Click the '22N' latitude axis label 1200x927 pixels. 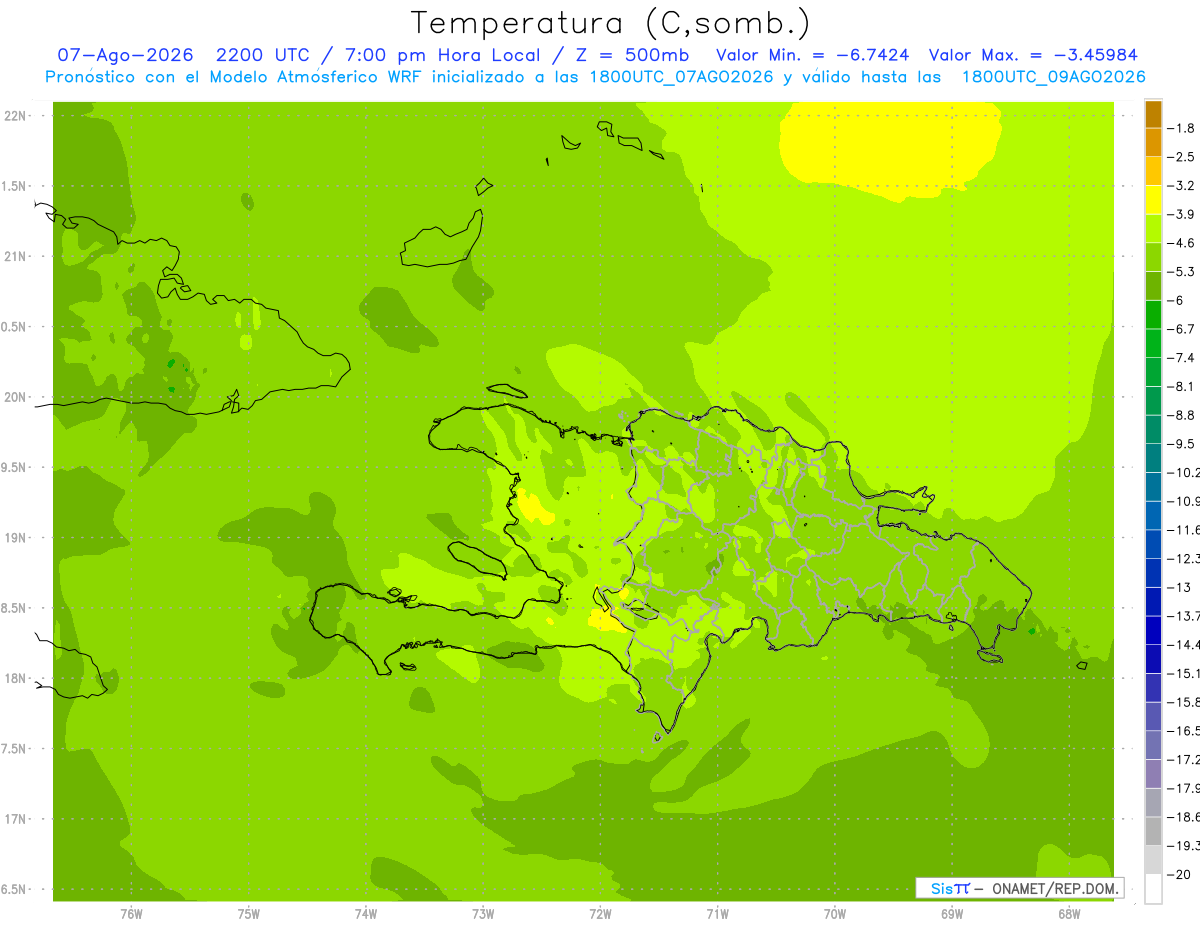pos(16,116)
